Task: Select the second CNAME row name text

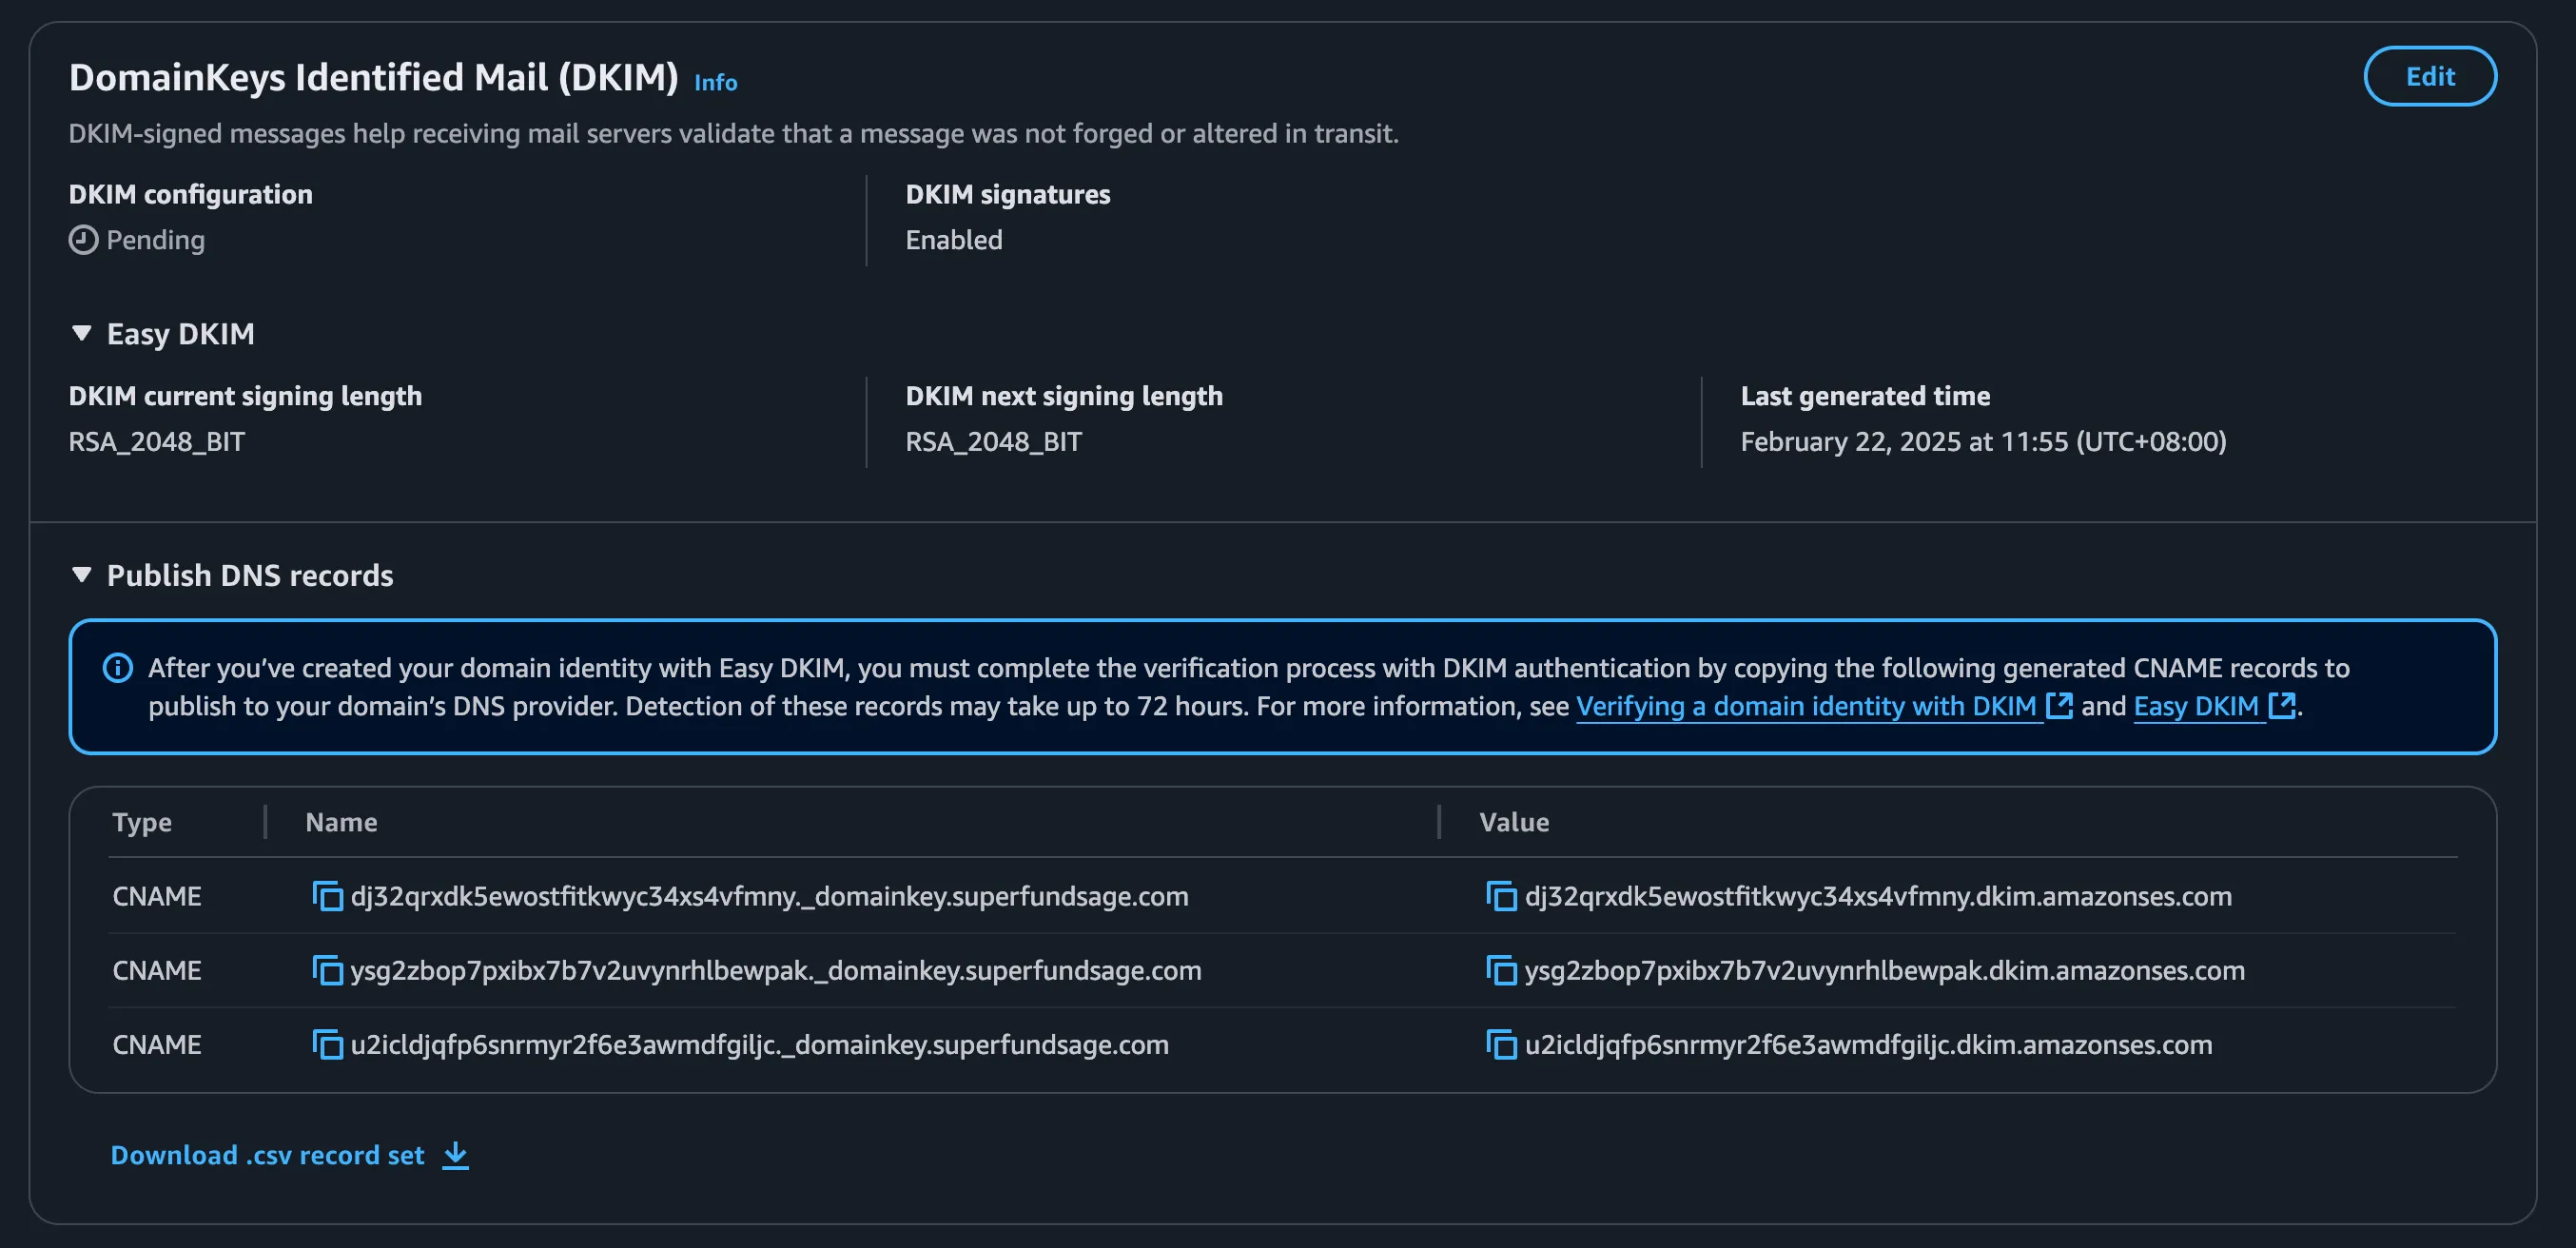Action: (x=775, y=970)
